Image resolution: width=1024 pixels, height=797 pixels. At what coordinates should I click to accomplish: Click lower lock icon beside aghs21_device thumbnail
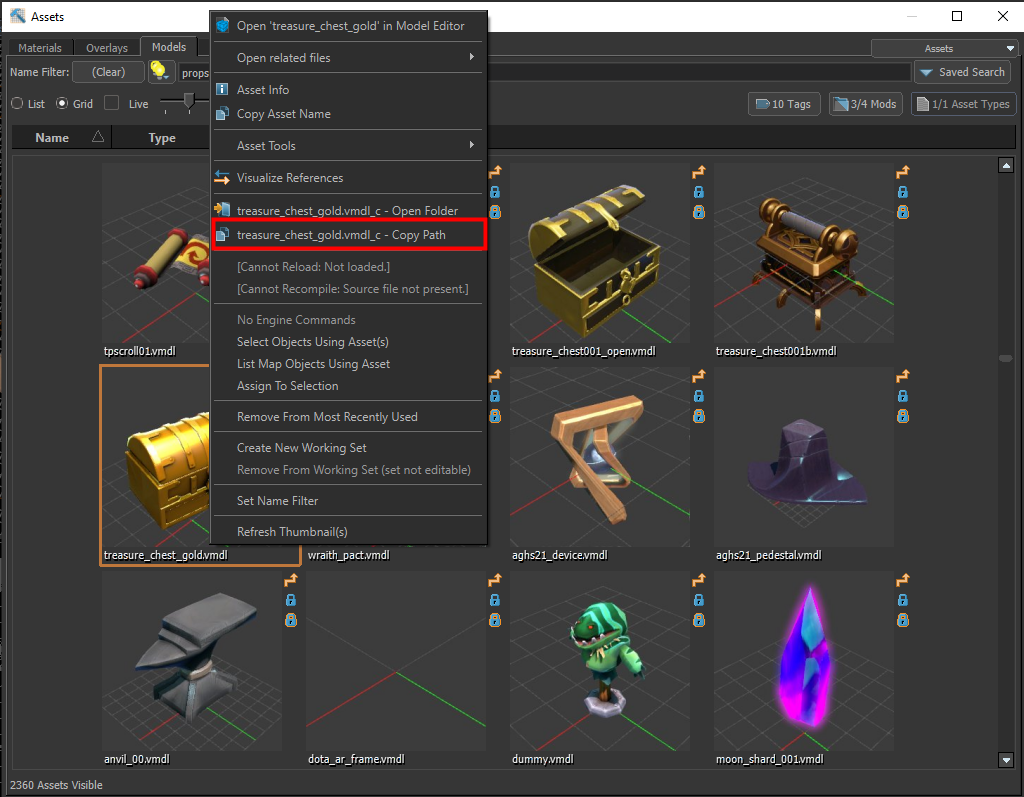point(699,416)
